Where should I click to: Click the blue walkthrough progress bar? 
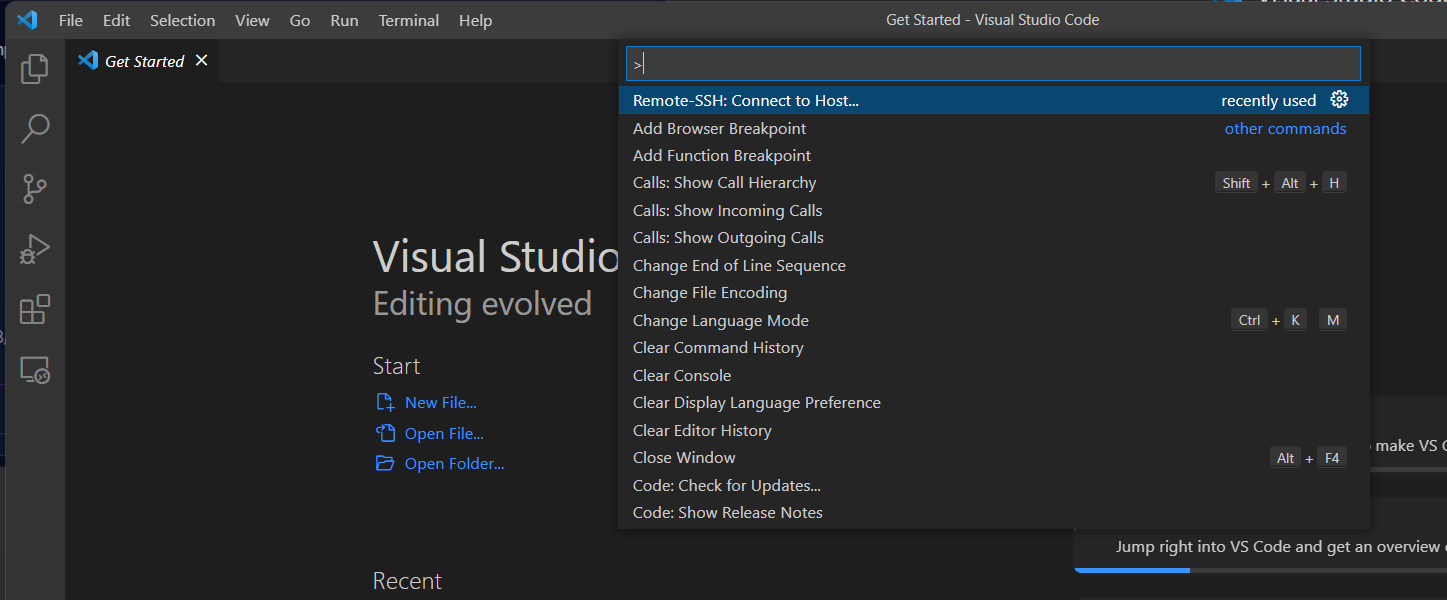(x=1131, y=568)
